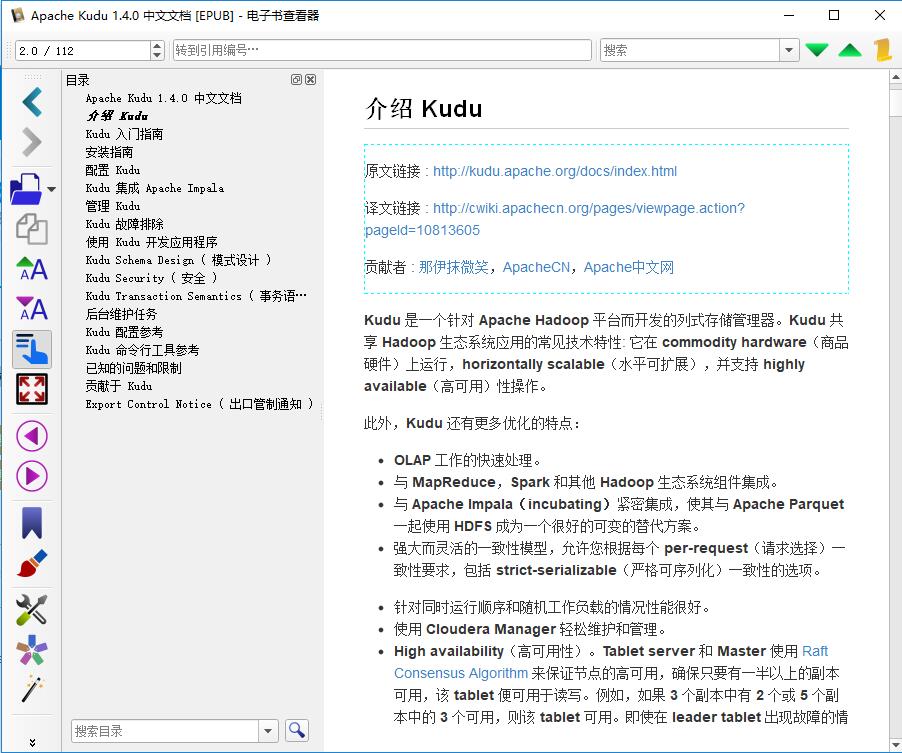
Task: Open 'Export Control Notice' chapter
Action: click(200, 404)
